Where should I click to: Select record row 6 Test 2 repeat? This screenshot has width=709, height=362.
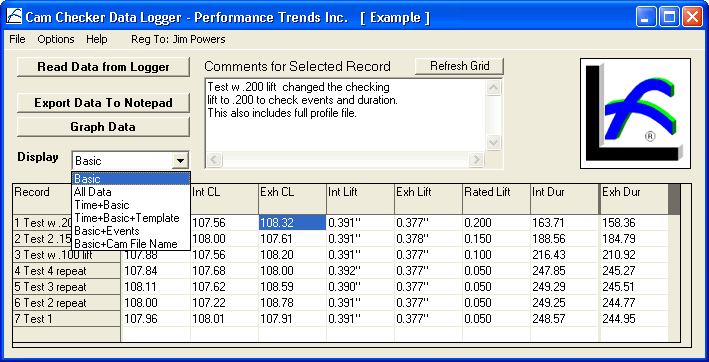pyautogui.click(x=66, y=302)
